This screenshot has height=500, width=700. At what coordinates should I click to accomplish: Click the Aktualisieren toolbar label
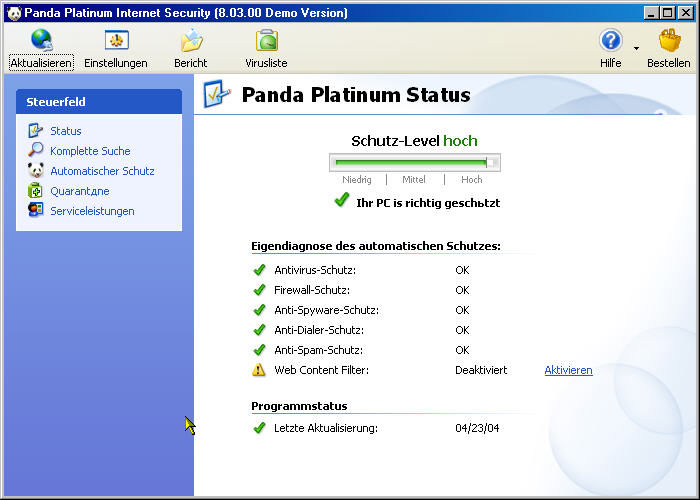coord(42,63)
